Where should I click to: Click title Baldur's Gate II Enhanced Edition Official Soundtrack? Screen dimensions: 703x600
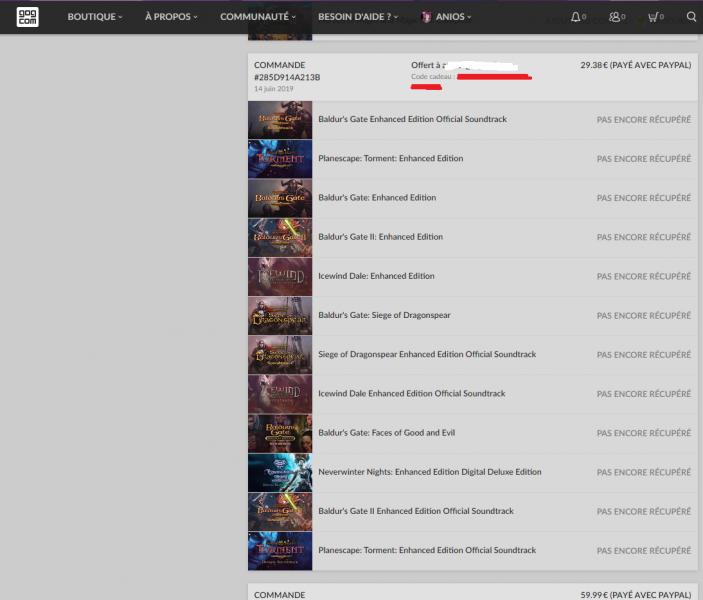pos(416,511)
